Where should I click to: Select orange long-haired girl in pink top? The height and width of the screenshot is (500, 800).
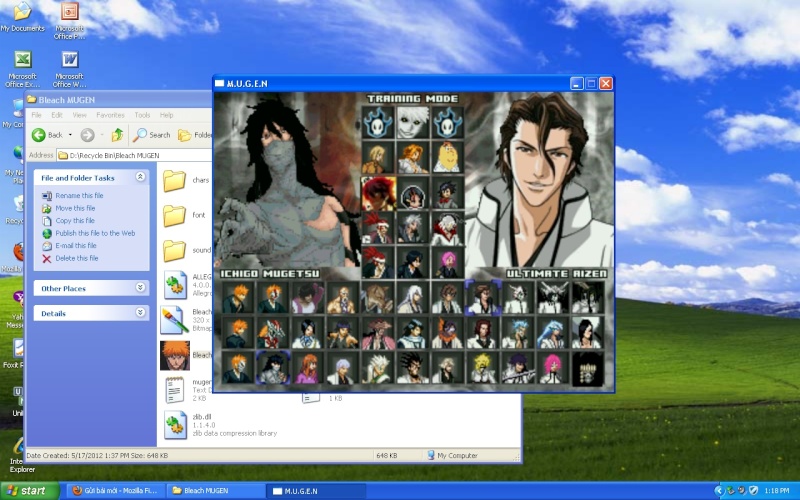point(308,368)
